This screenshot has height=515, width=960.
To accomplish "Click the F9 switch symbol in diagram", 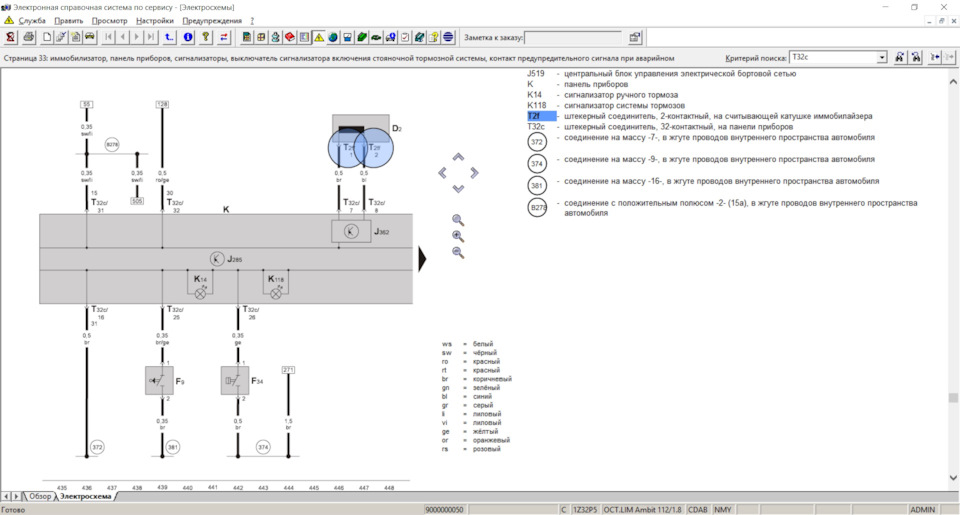I will coord(159,381).
